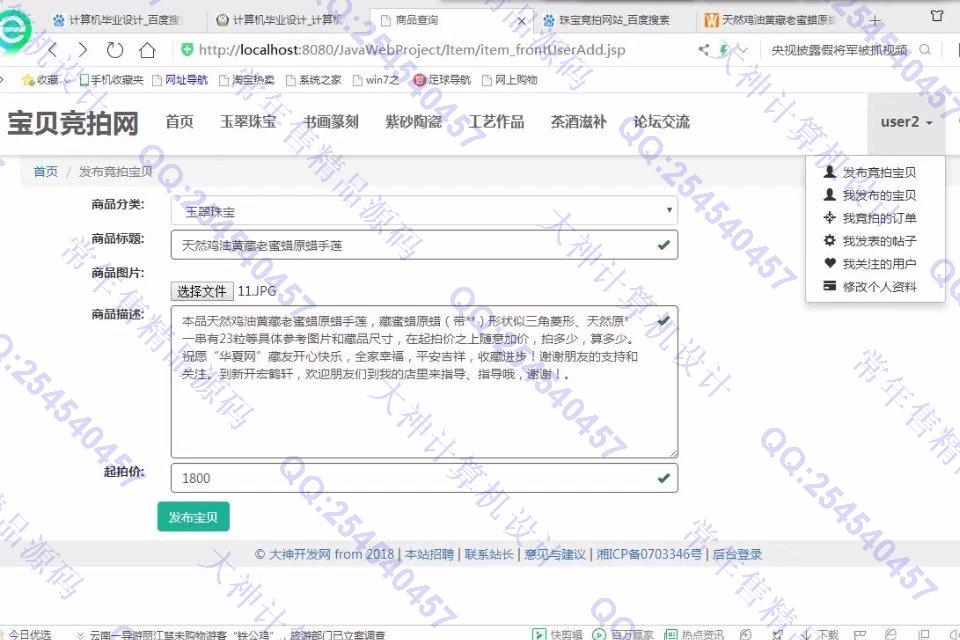This screenshot has width=960, height=640.
Task: Click the 百万赢家 status bar icon
Action: [599, 634]
